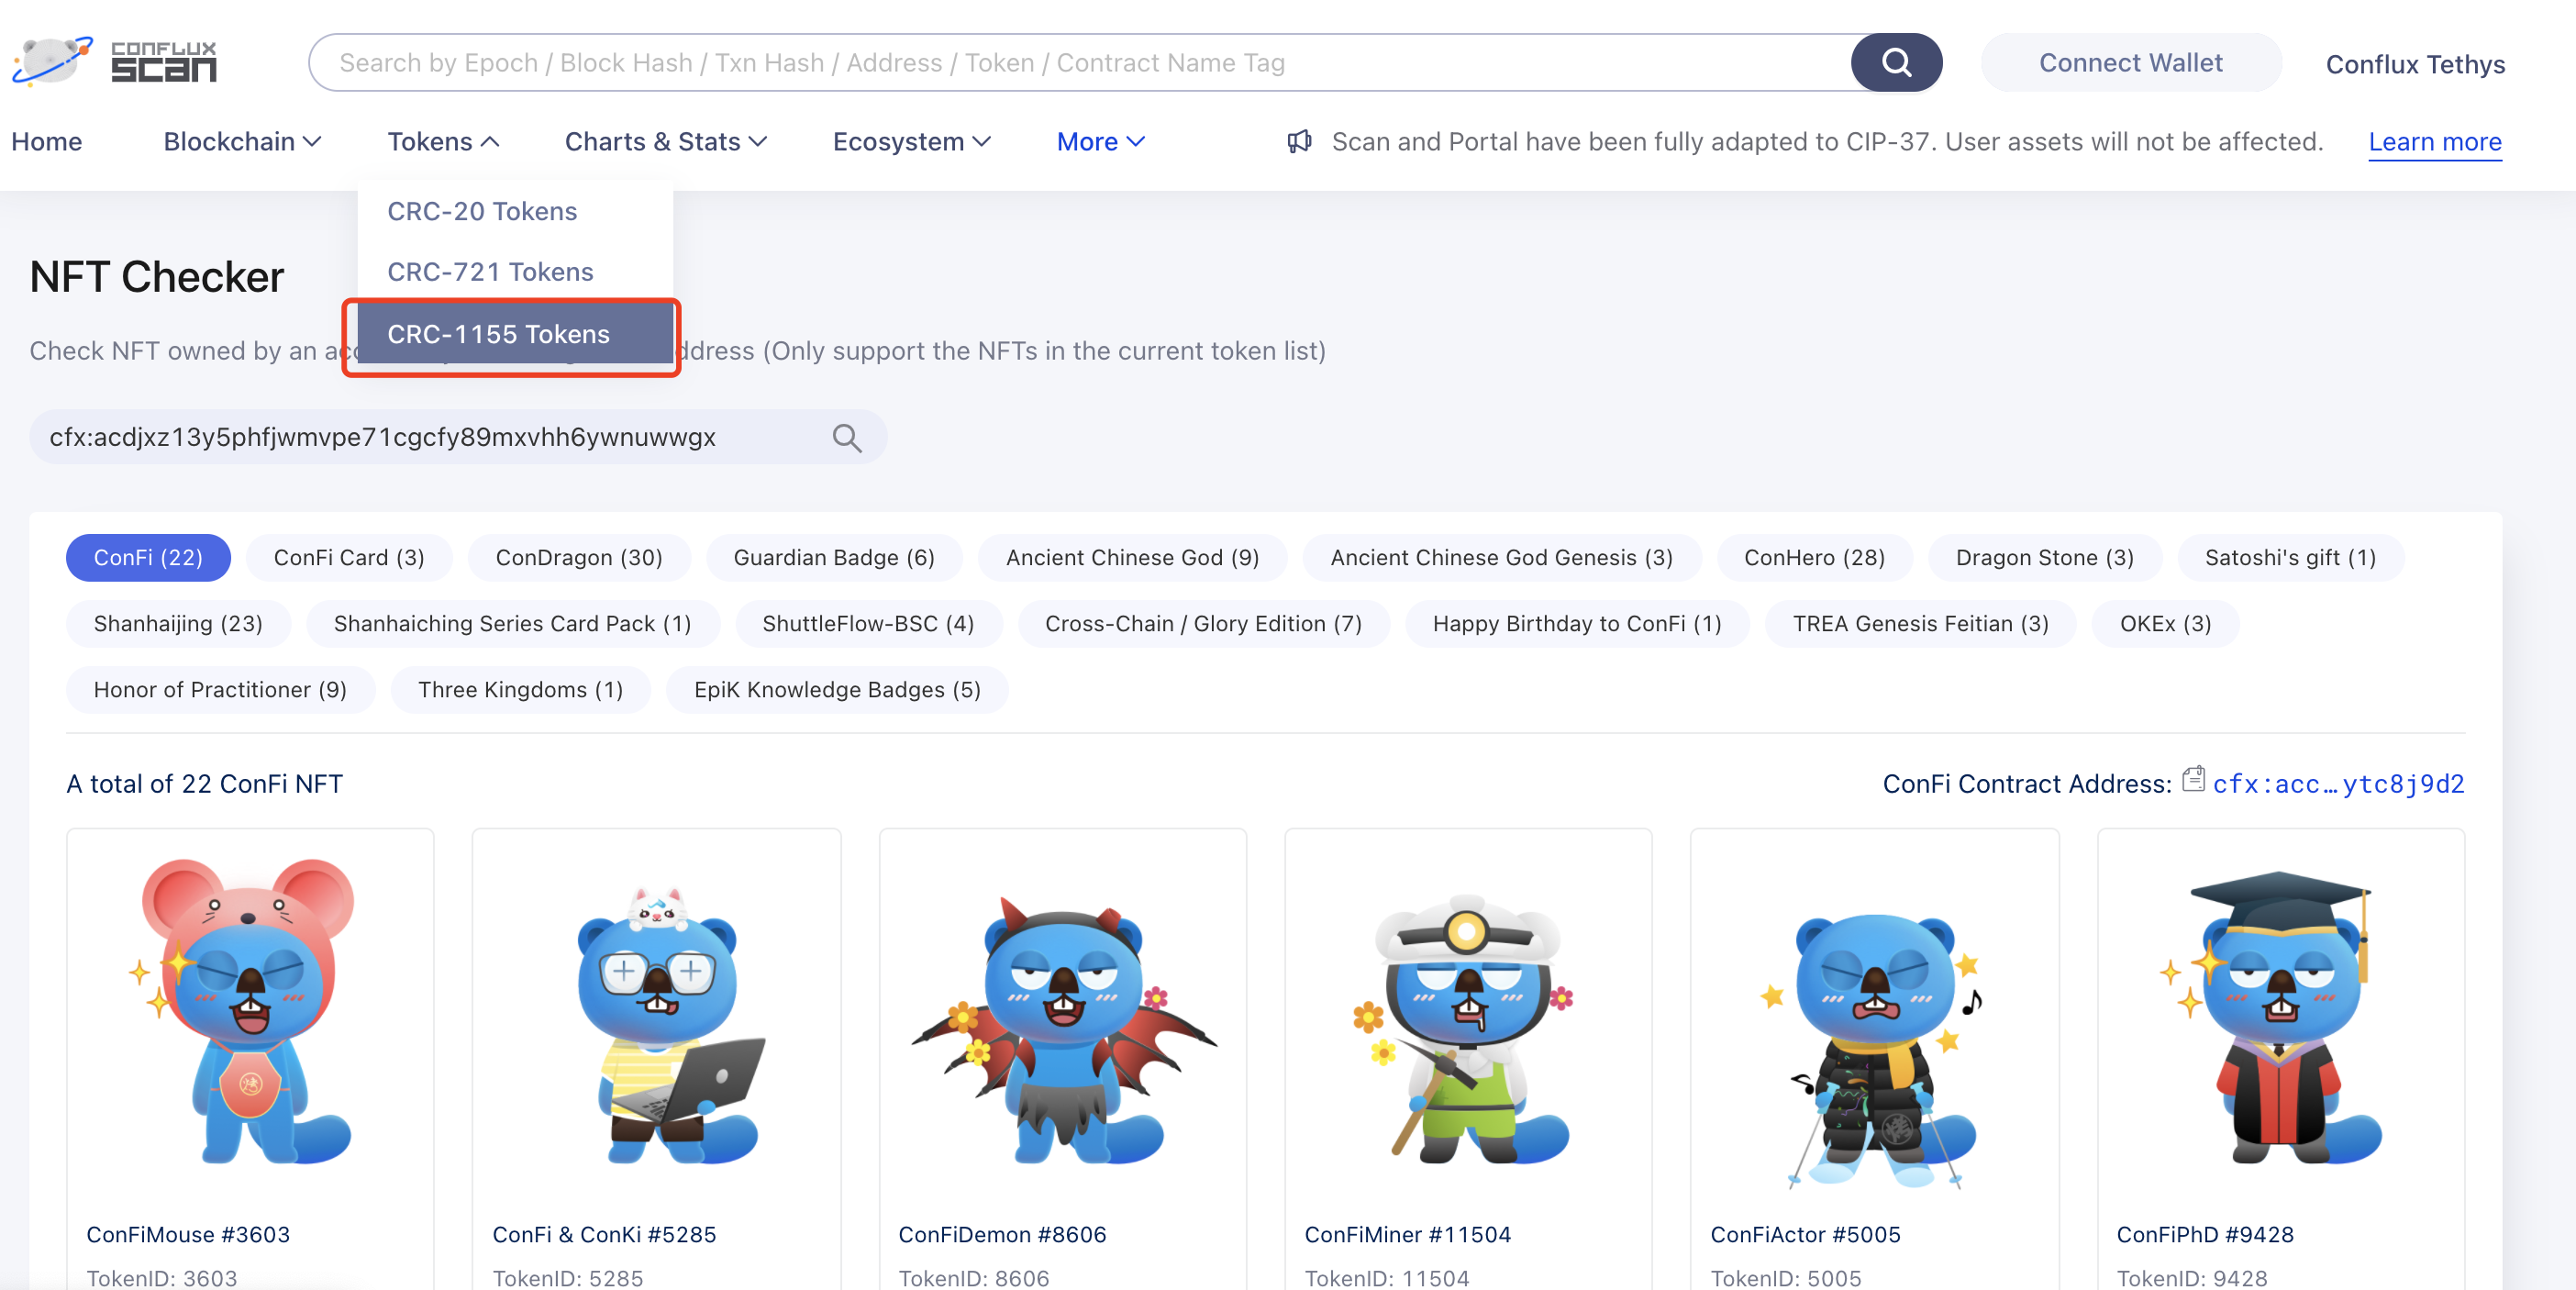Screen dimensions: 2576x1290
Task: Click the announcement megaphone icon
Action: point(1298,141)
